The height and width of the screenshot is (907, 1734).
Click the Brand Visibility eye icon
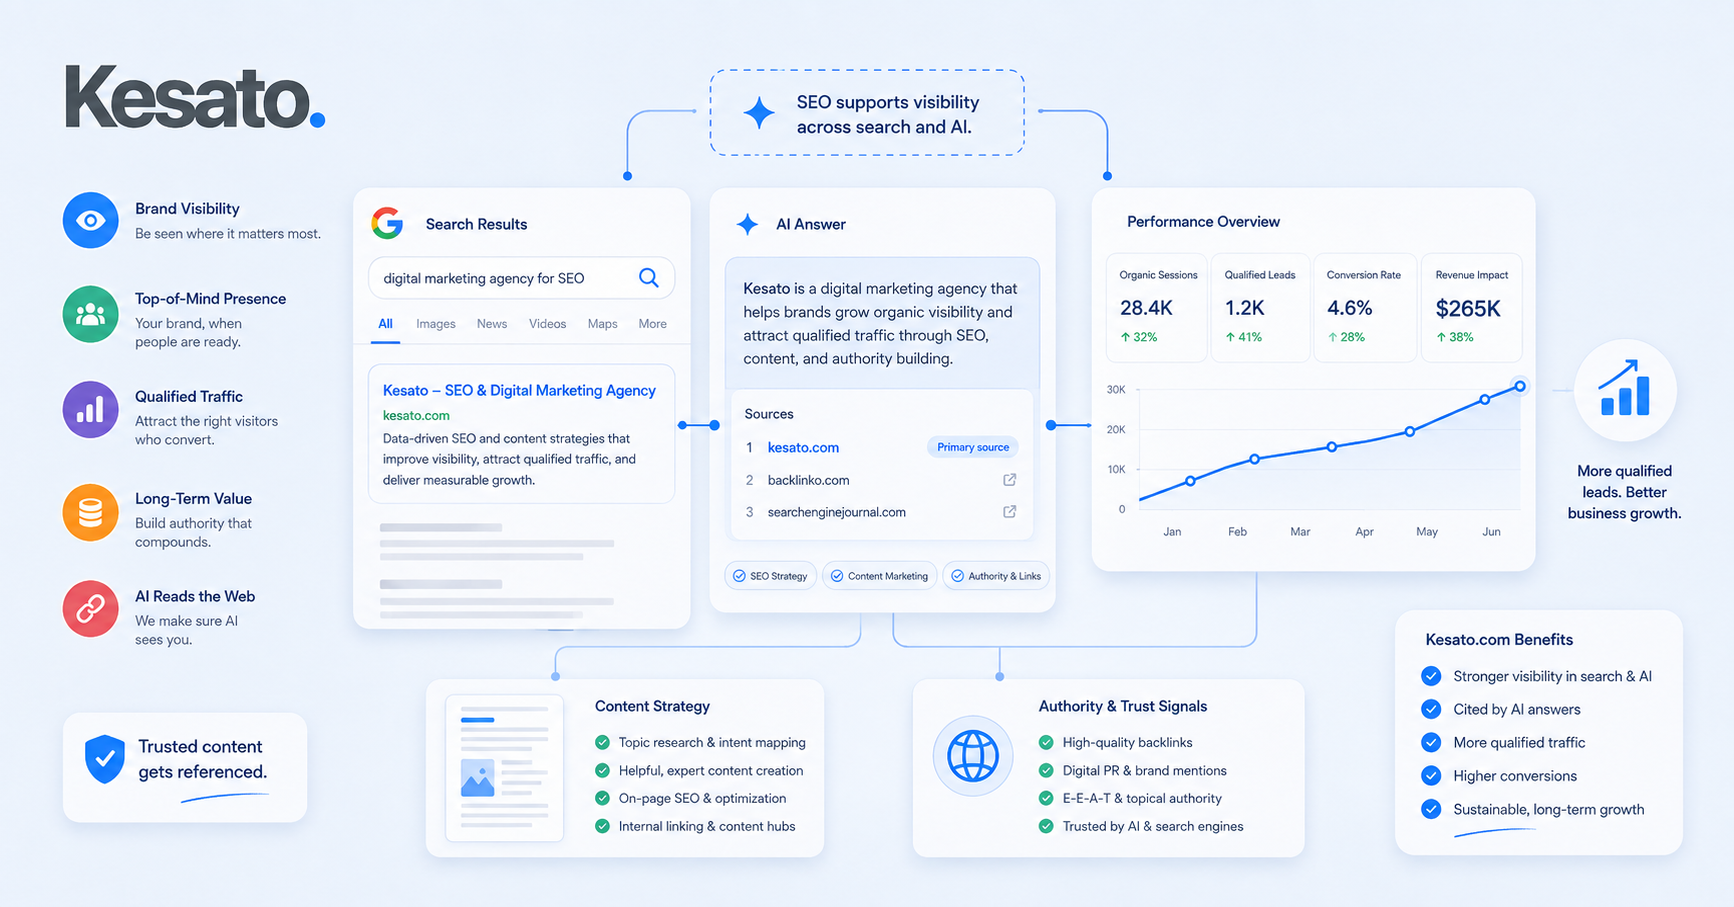(91, 220)
